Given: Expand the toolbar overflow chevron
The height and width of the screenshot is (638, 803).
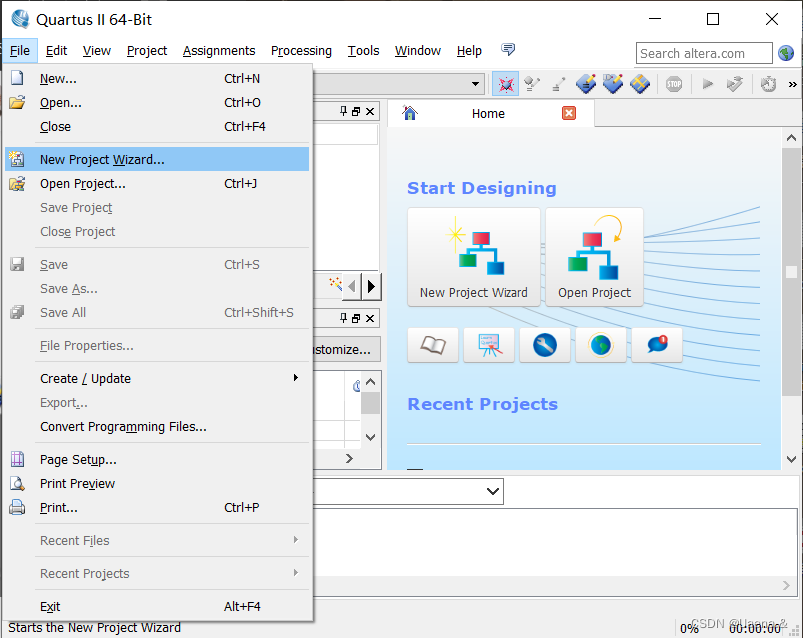Looking at the screenshot, I should pos(792,84).
